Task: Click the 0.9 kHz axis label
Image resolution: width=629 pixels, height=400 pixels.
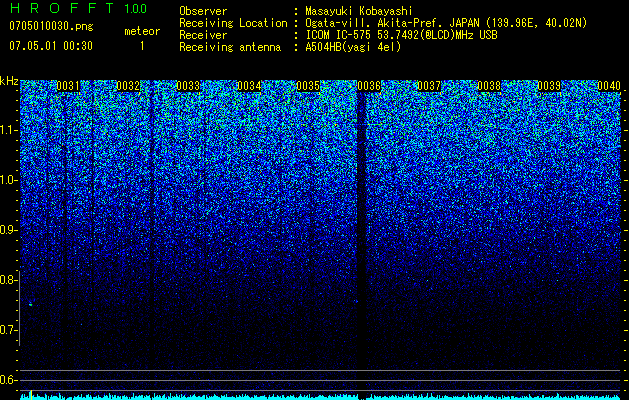Action: [8, 230]
